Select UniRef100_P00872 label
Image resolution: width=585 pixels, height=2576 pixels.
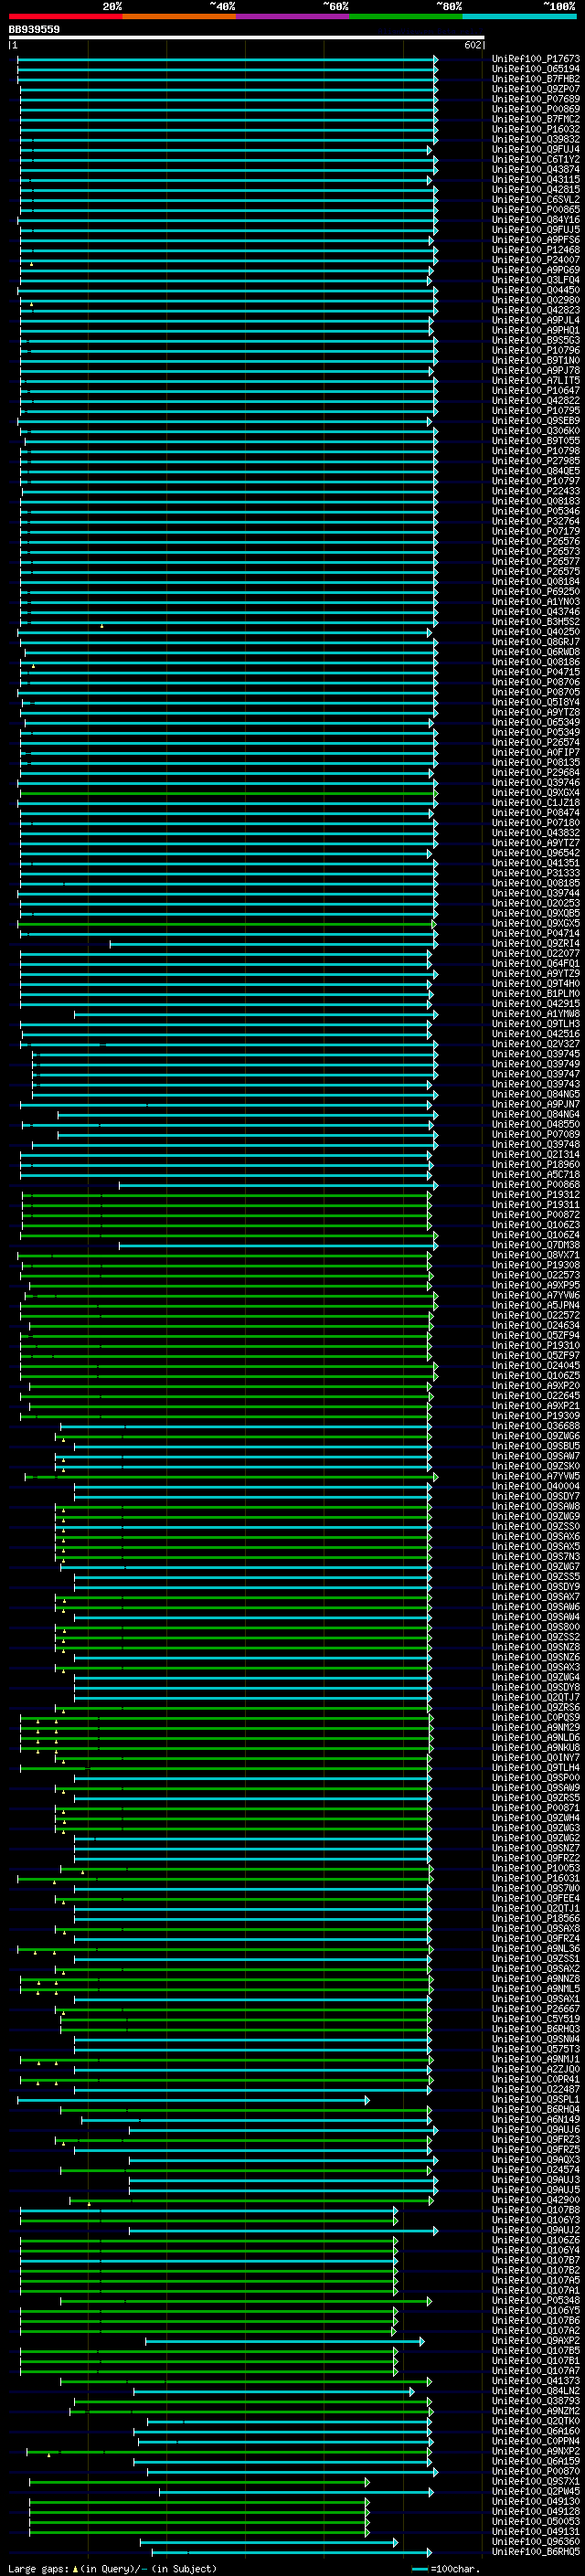536,1215
